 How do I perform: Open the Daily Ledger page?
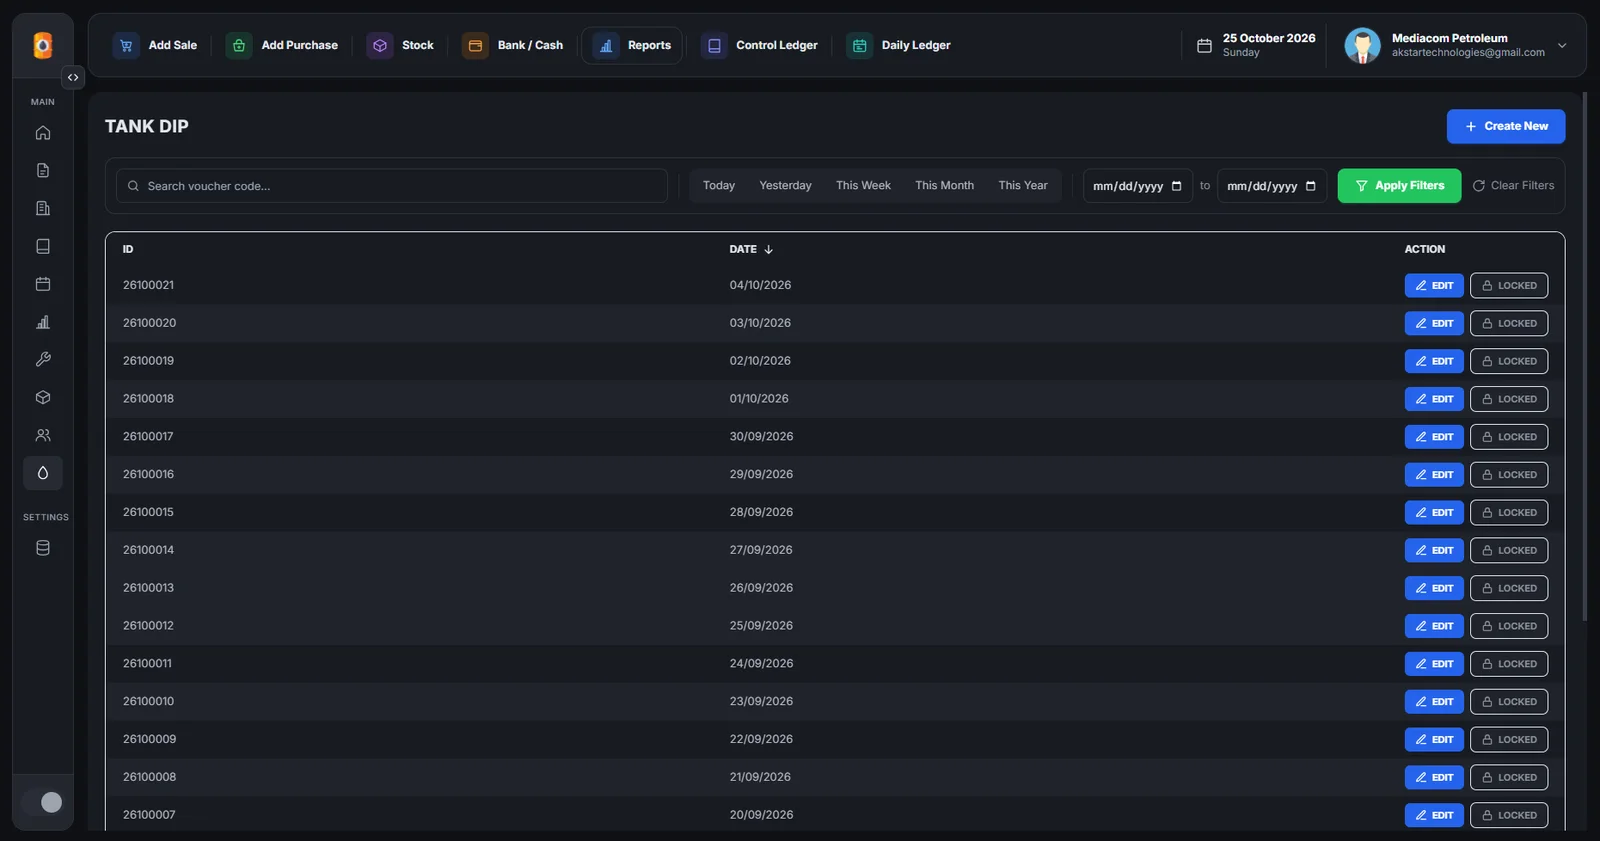pos(899,45)
